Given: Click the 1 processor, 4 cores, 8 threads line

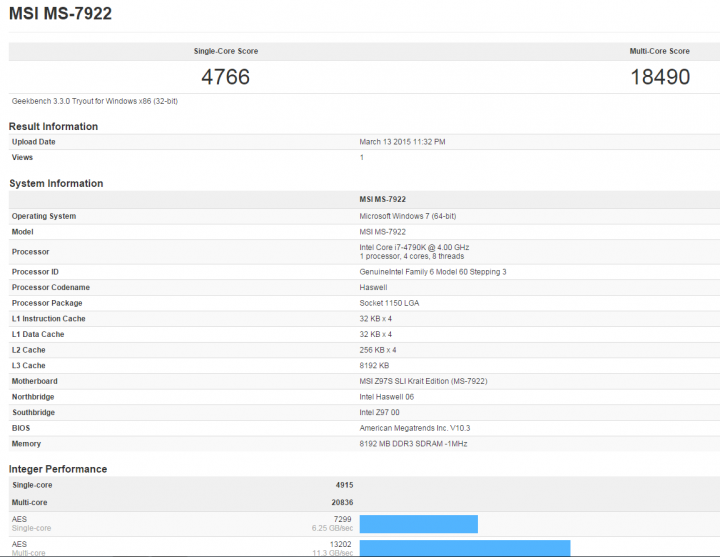Looking at the screenshot, I should 411,256.
